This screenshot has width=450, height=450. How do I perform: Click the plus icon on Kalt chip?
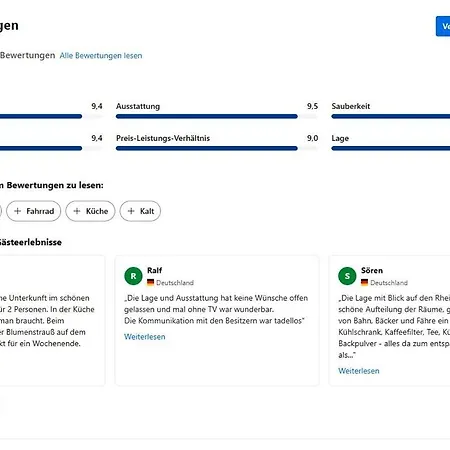(x=131, y=211)
